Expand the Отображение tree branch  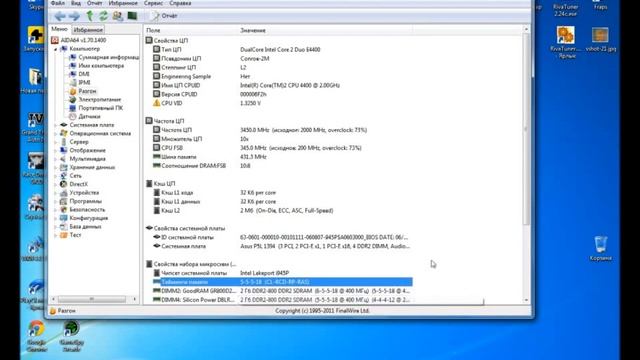pos(56,151)
